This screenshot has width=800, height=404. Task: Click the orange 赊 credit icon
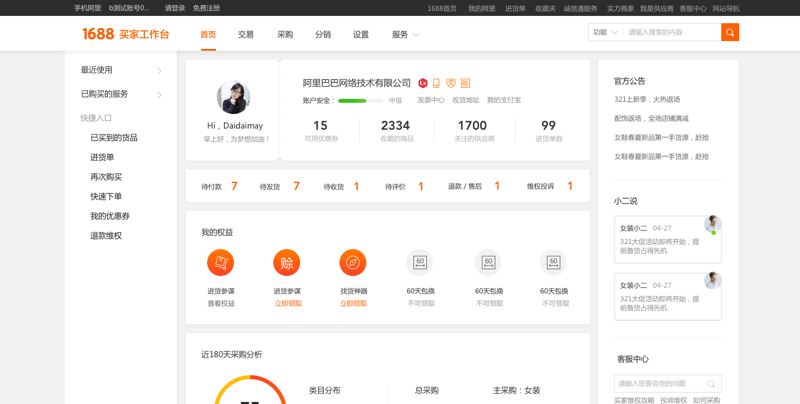coord(287,263)
